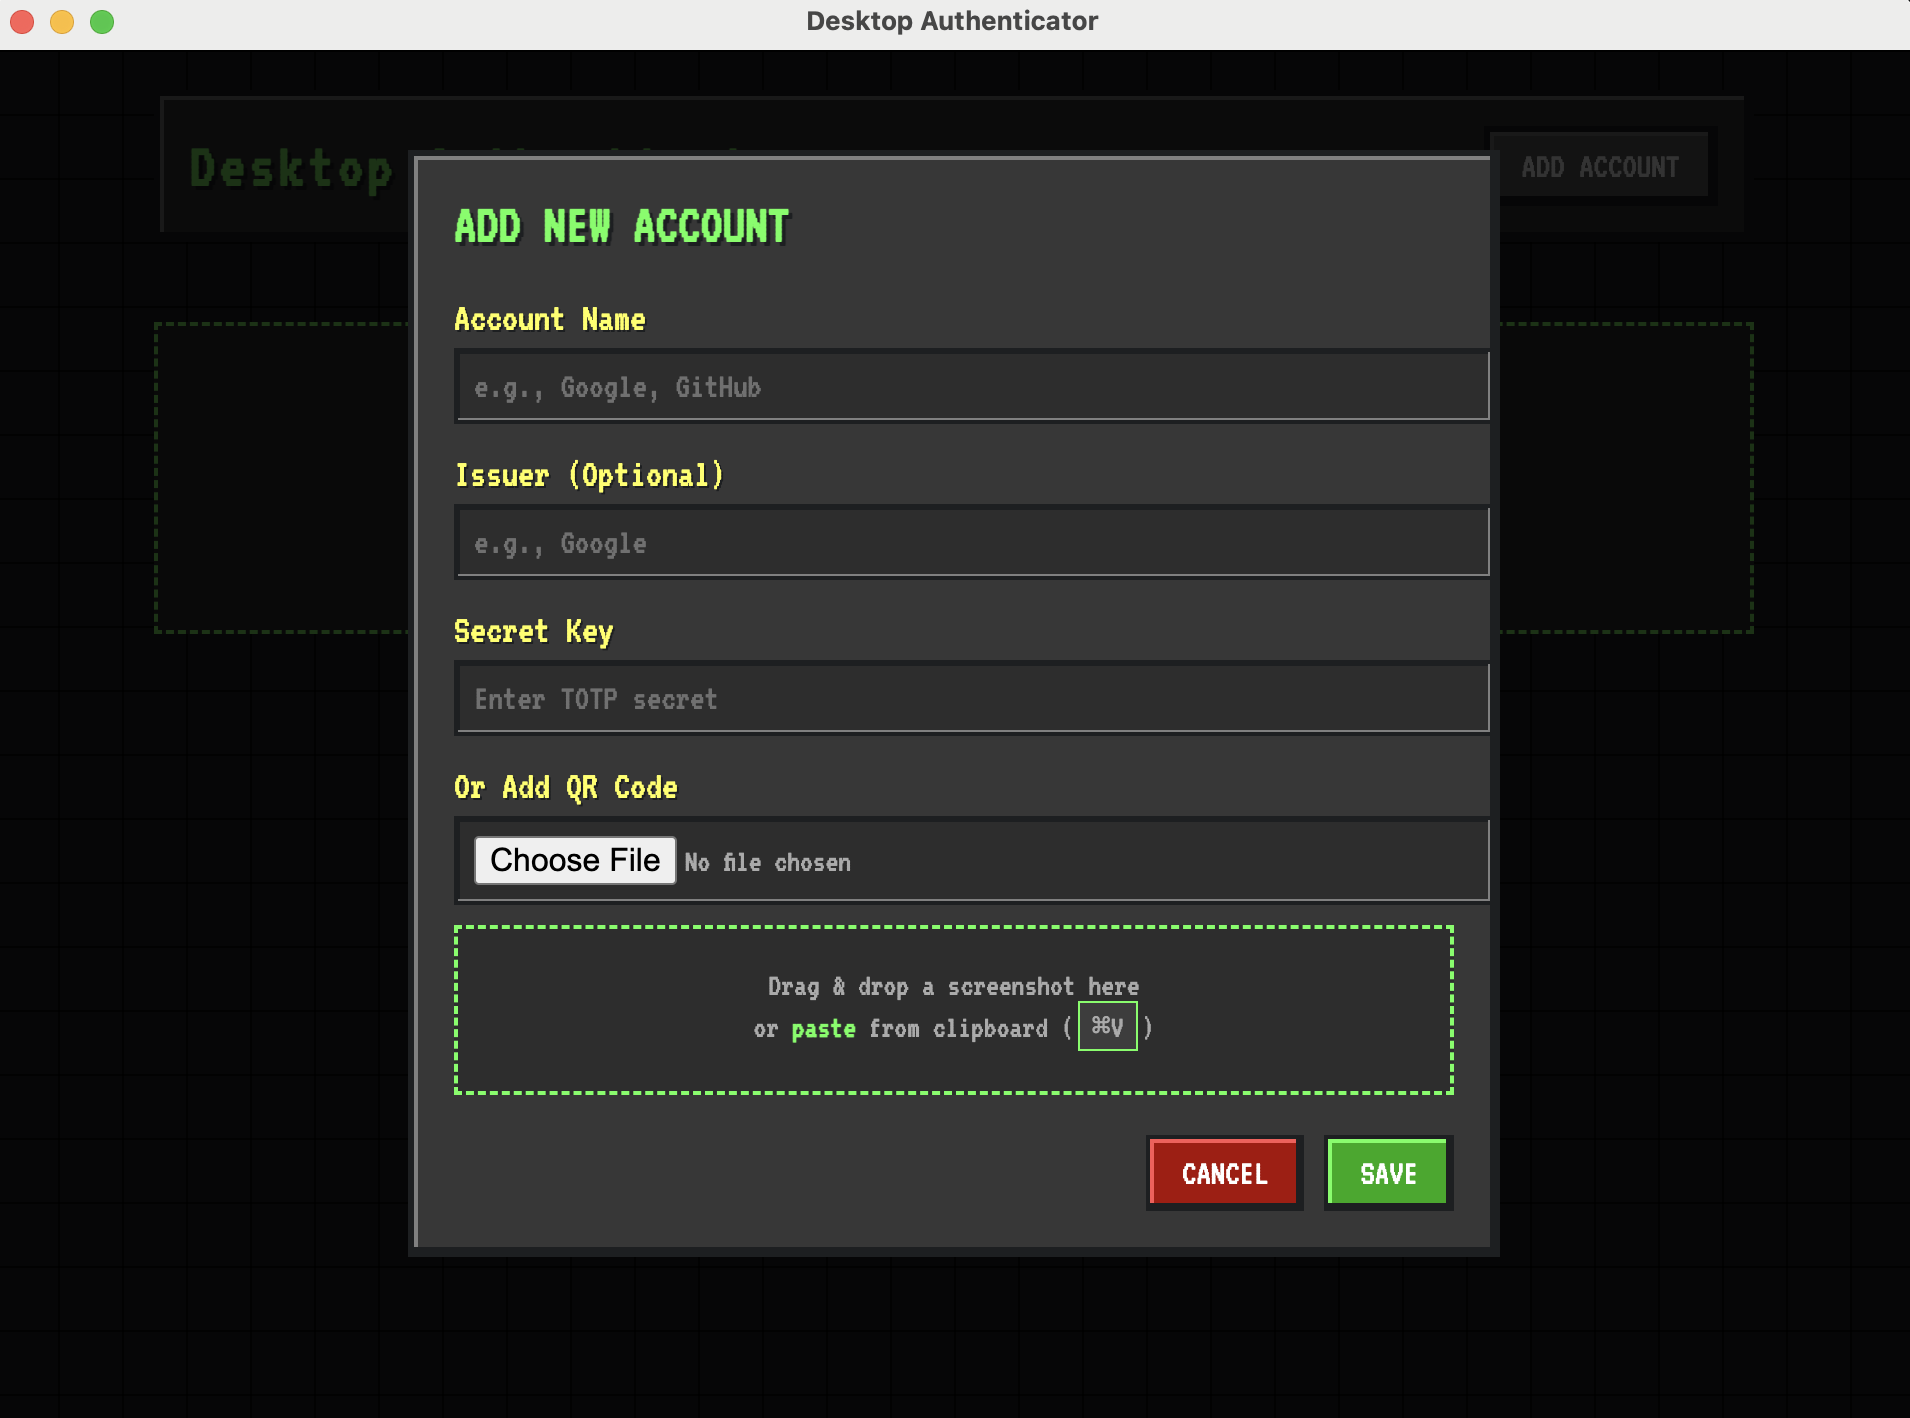
Task: Close the window with the red button
Action: [21, 21]
